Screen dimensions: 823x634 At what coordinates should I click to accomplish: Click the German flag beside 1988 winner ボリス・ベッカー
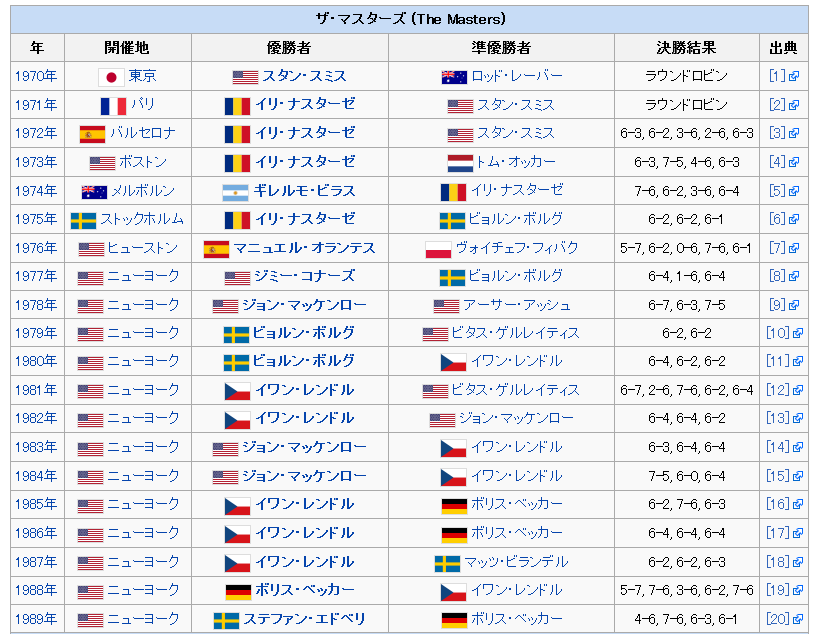point(238,592)
